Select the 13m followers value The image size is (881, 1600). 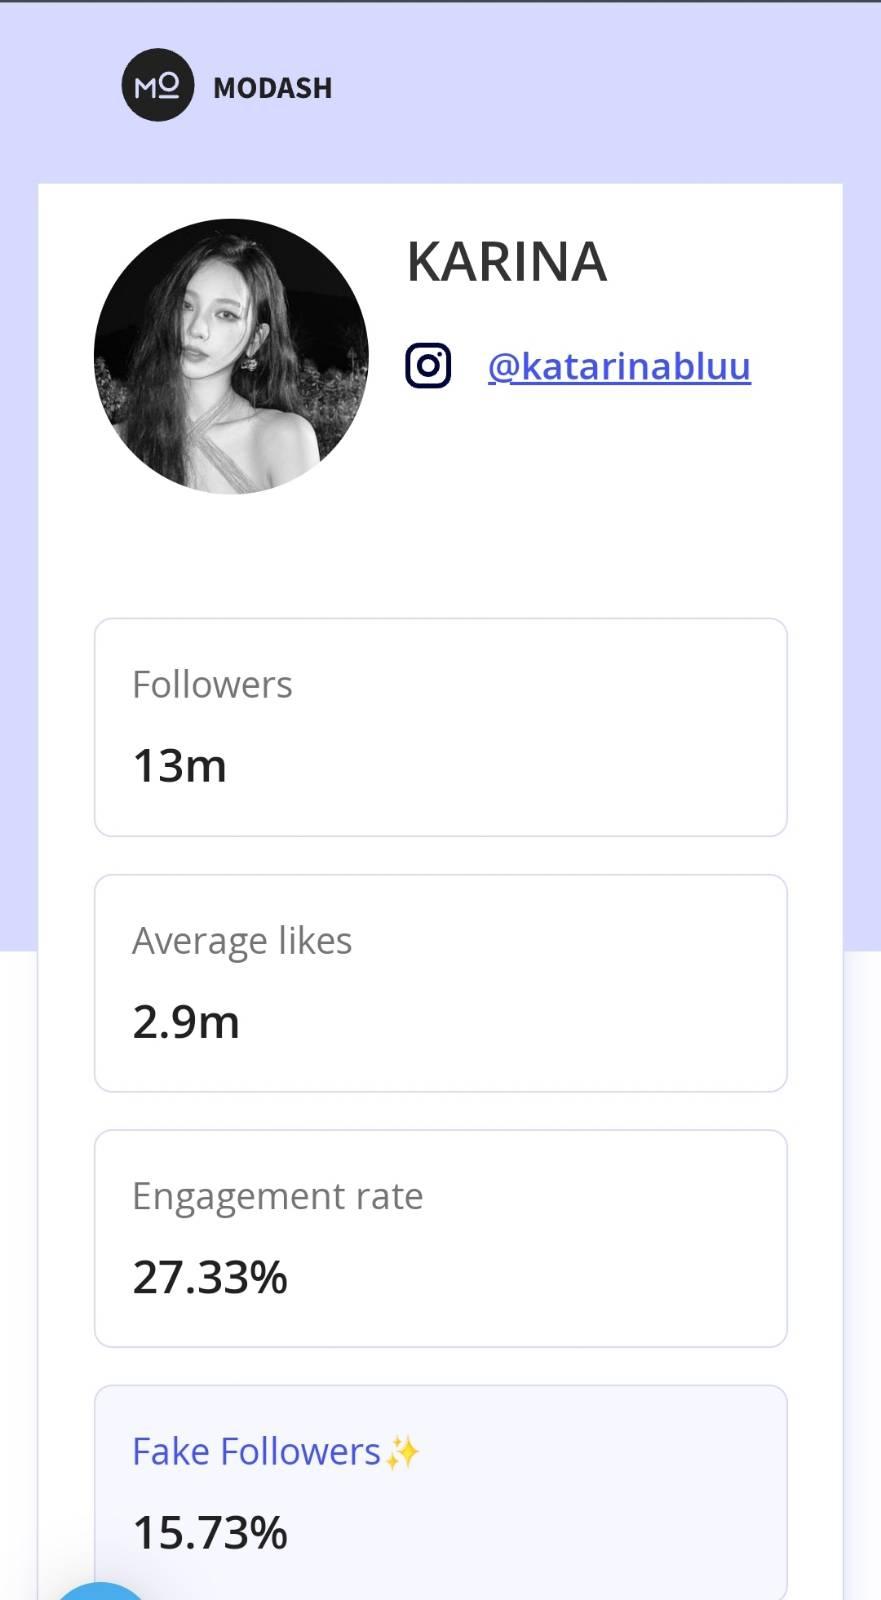pos(180,766)
